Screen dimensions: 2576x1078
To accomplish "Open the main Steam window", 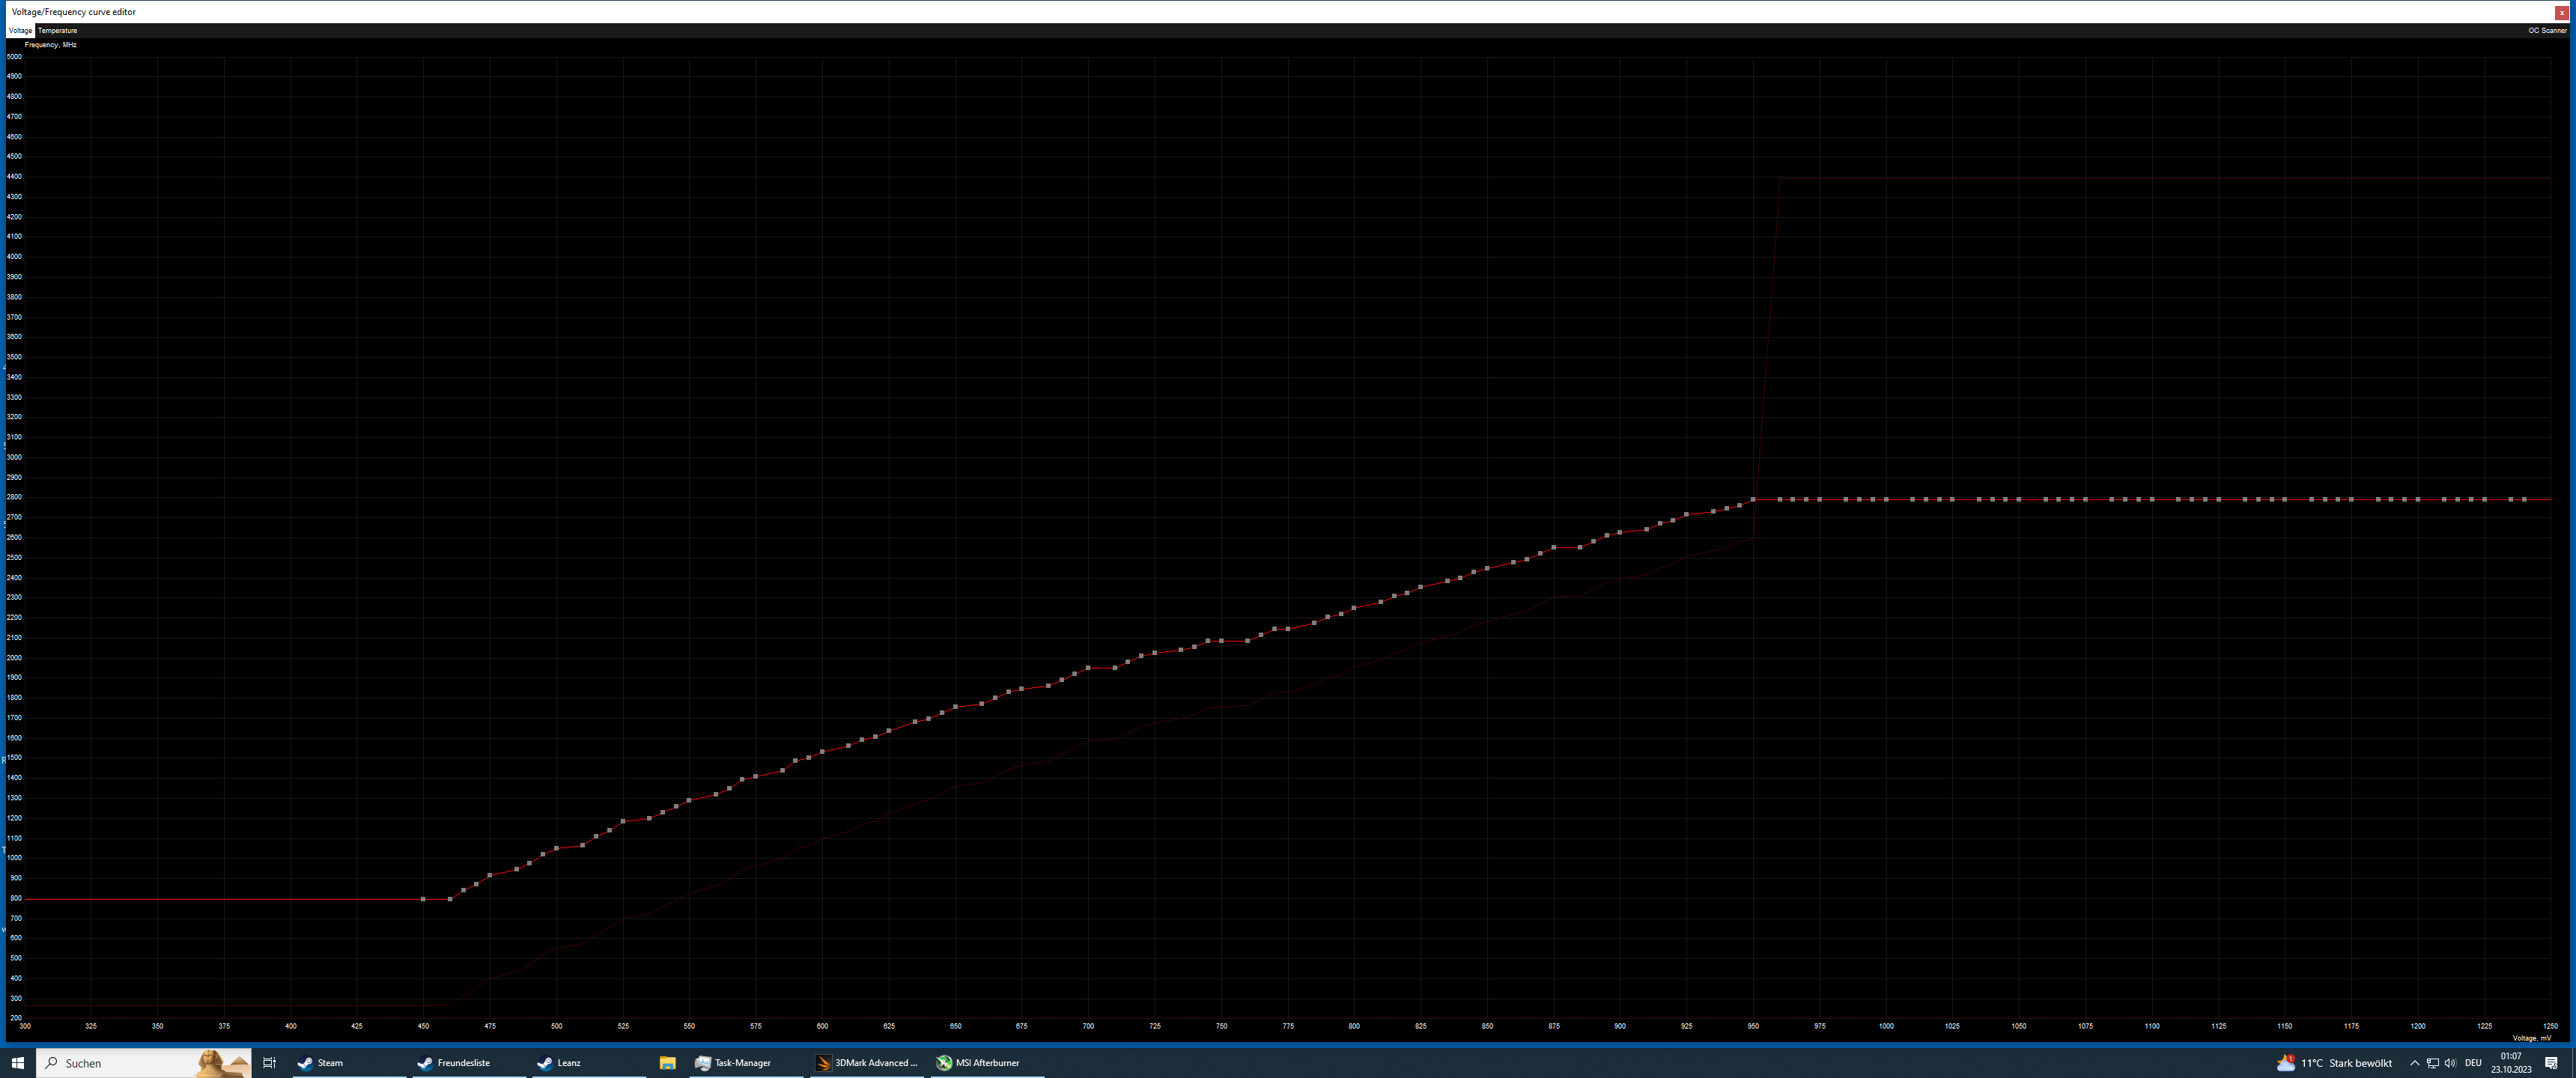I will (x=329, y=1063).
